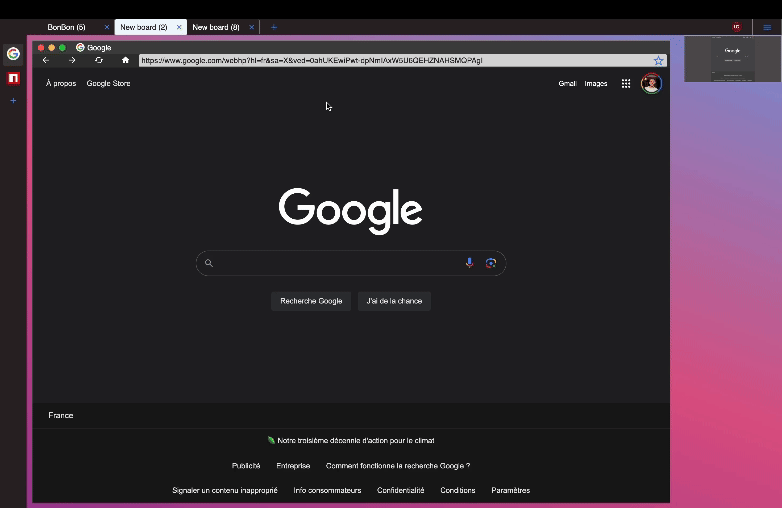Close the New board (2) tab
This screenshot has height=508, width=782.
point(179,27)
